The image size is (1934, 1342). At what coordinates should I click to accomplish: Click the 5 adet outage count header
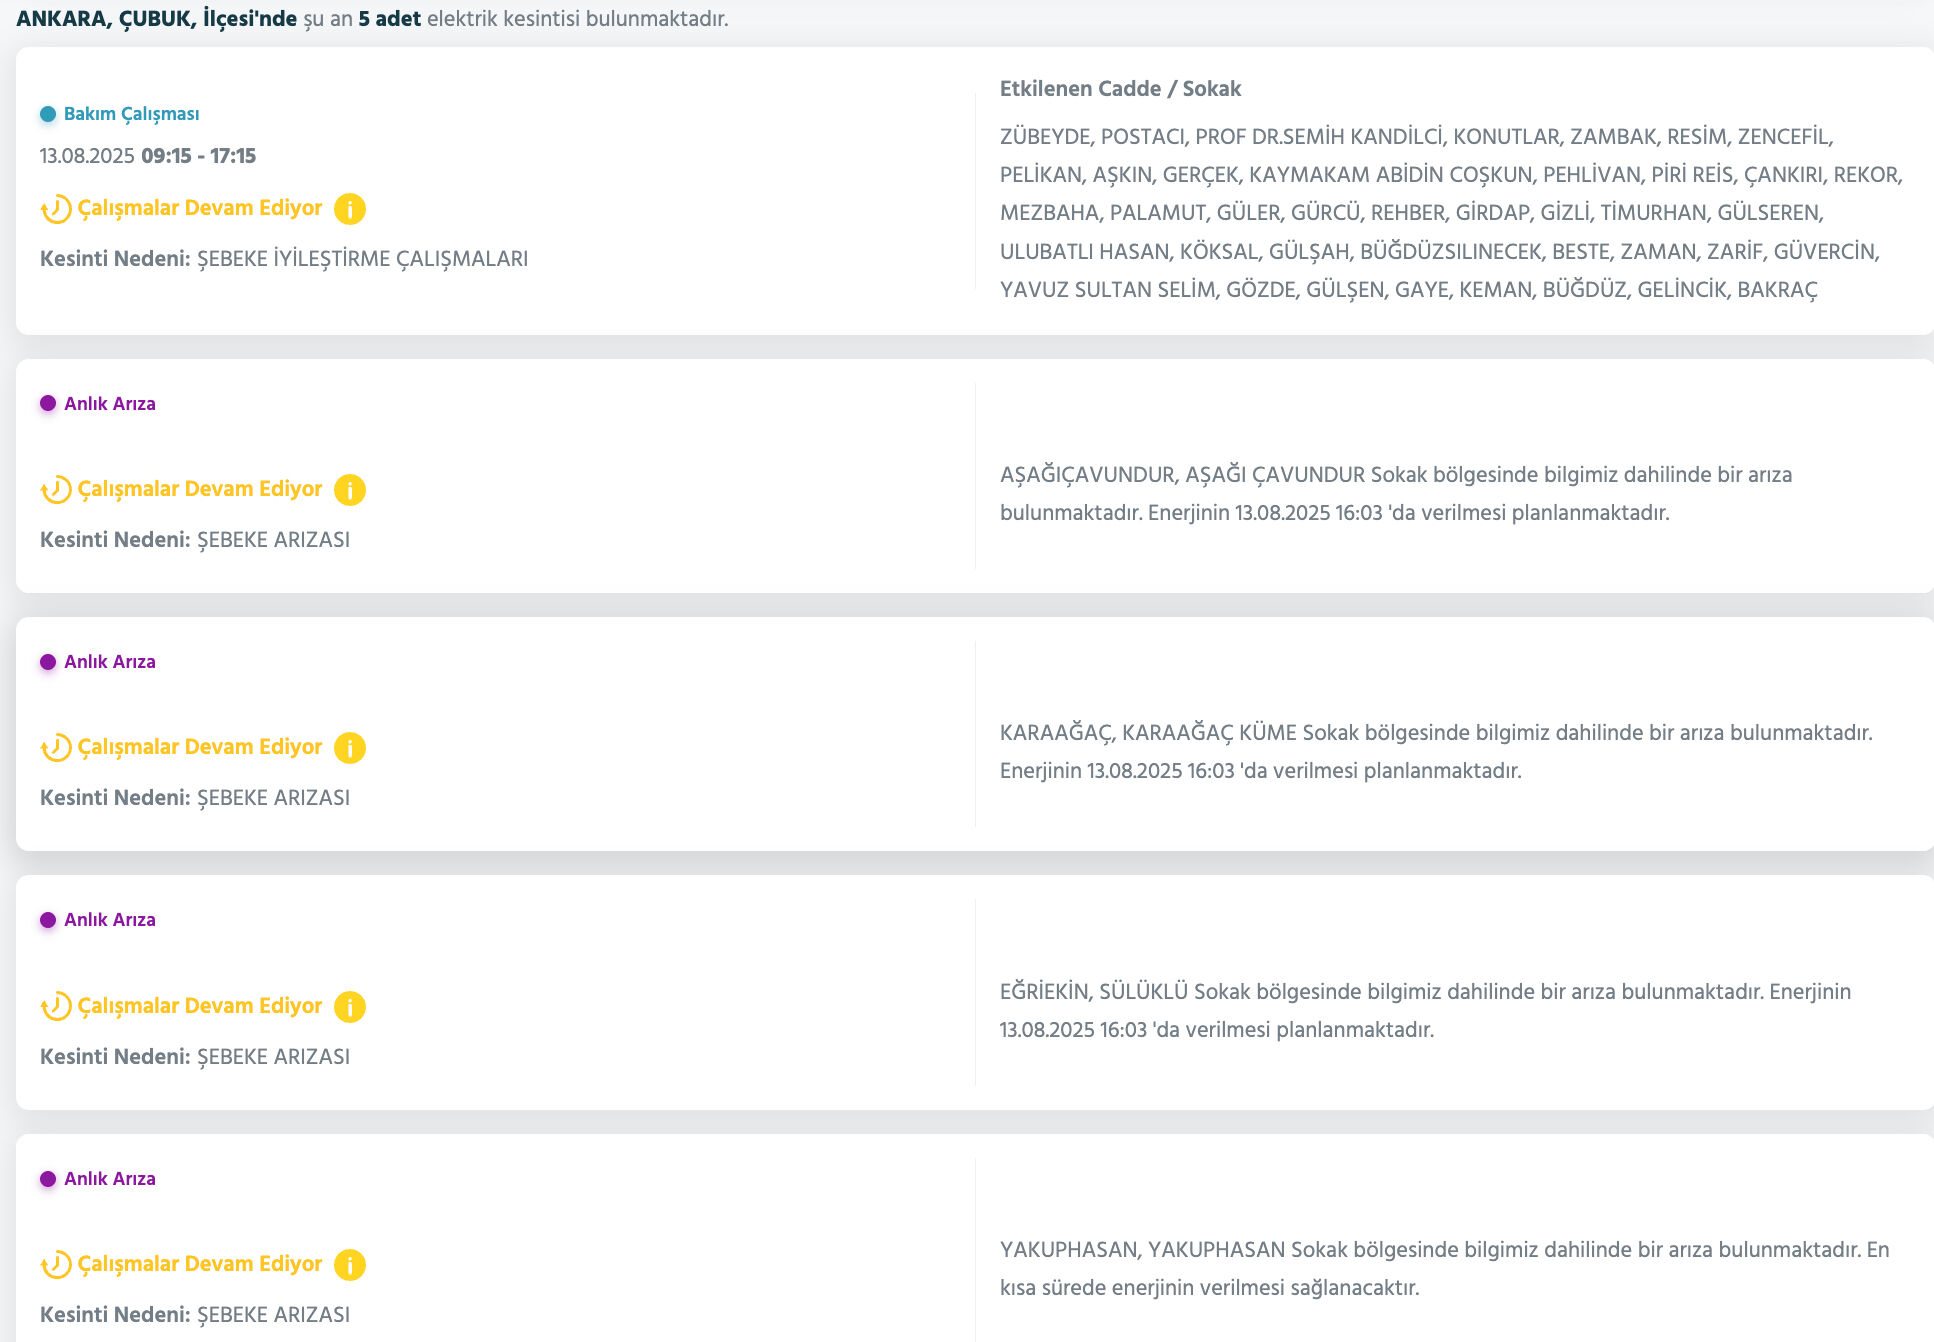point(389,19)
